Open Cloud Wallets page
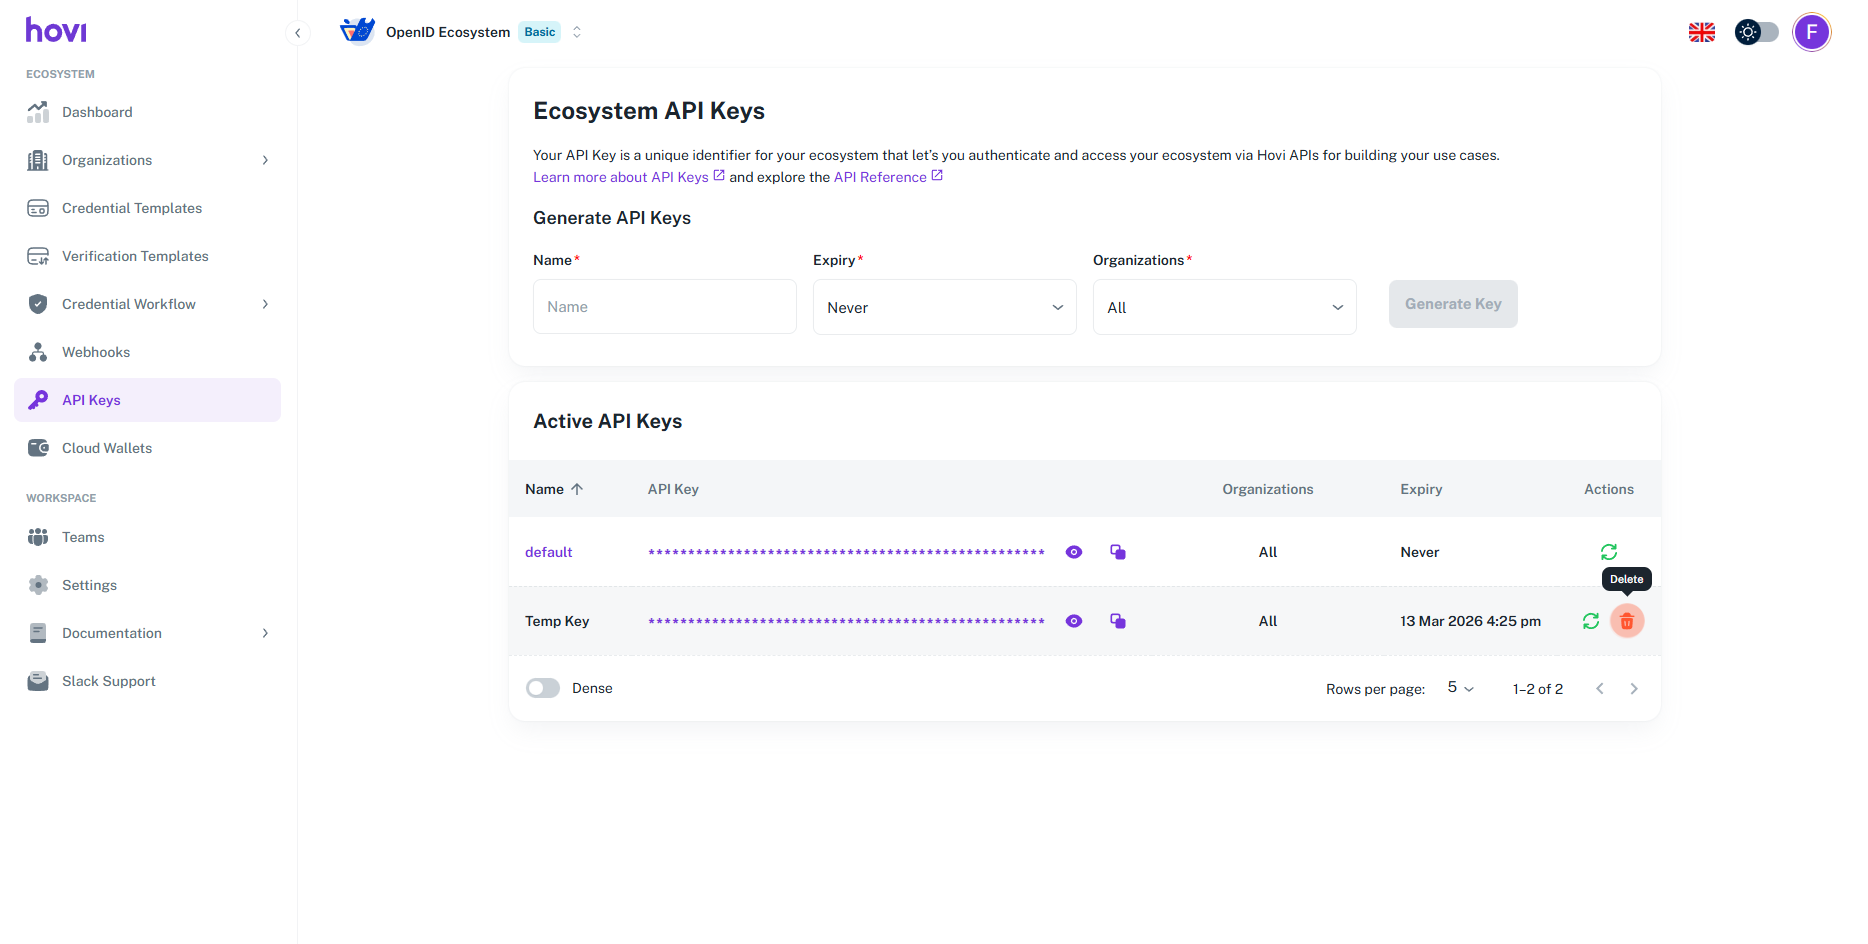 (107, 448)
